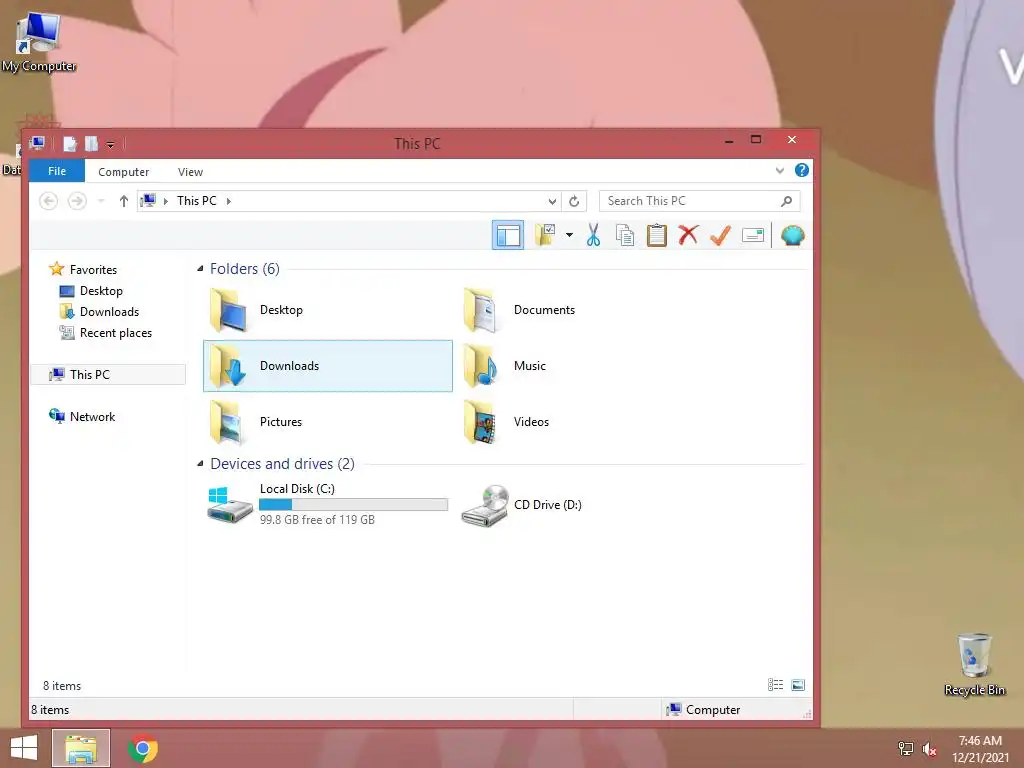Click the Copy icon in toolbar
The width and height of the screenshot is (1024, 768).
(625, 235)
